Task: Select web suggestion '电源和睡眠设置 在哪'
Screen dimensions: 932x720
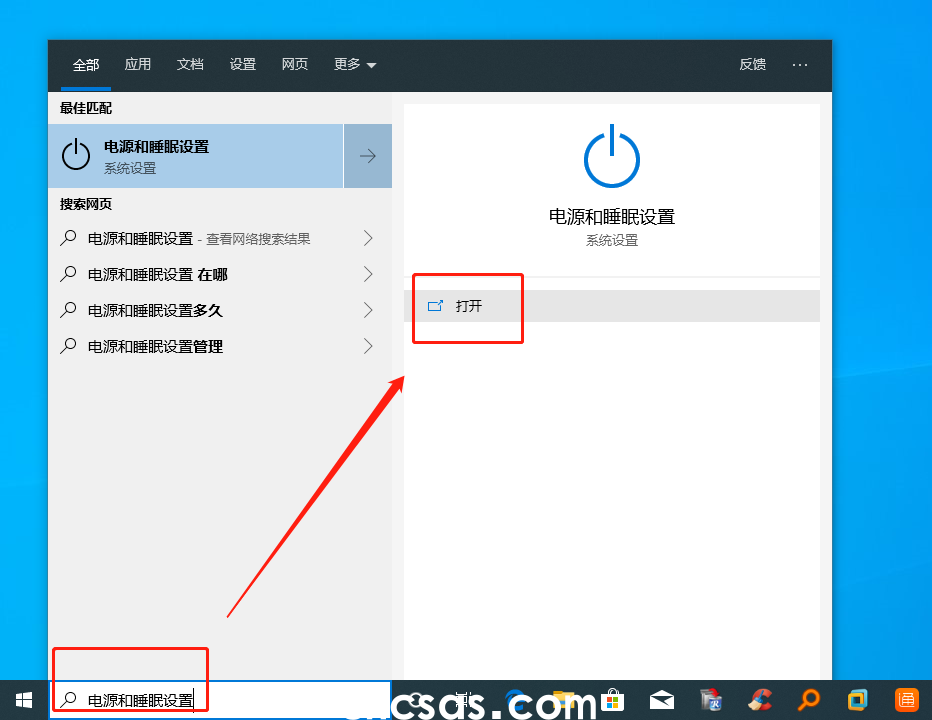Action: (220, 274)
